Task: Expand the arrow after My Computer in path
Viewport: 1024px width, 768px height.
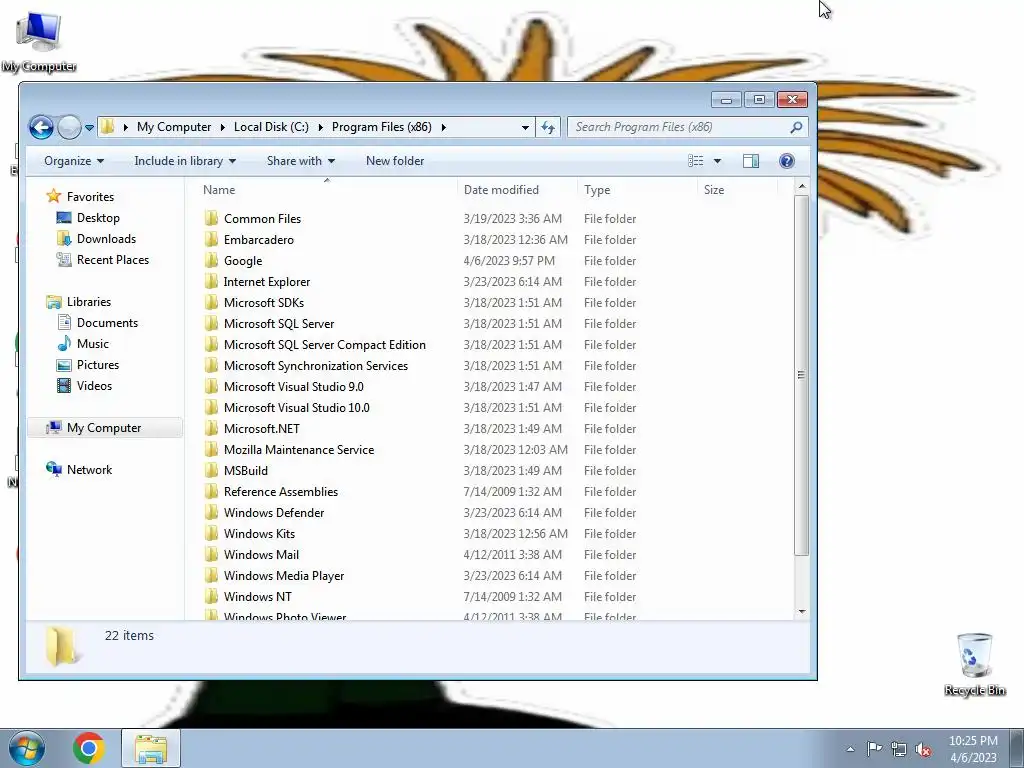Action: (223, 127)
